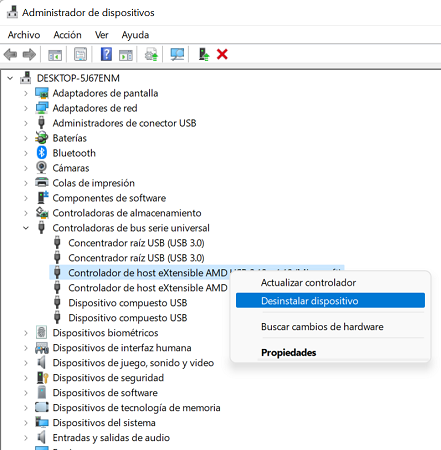The width and height of the screenshot is (441, 450).
Task: Expand Dispositivos de interfaz humana
Action: pyautogui.click(x=26, y=348)
